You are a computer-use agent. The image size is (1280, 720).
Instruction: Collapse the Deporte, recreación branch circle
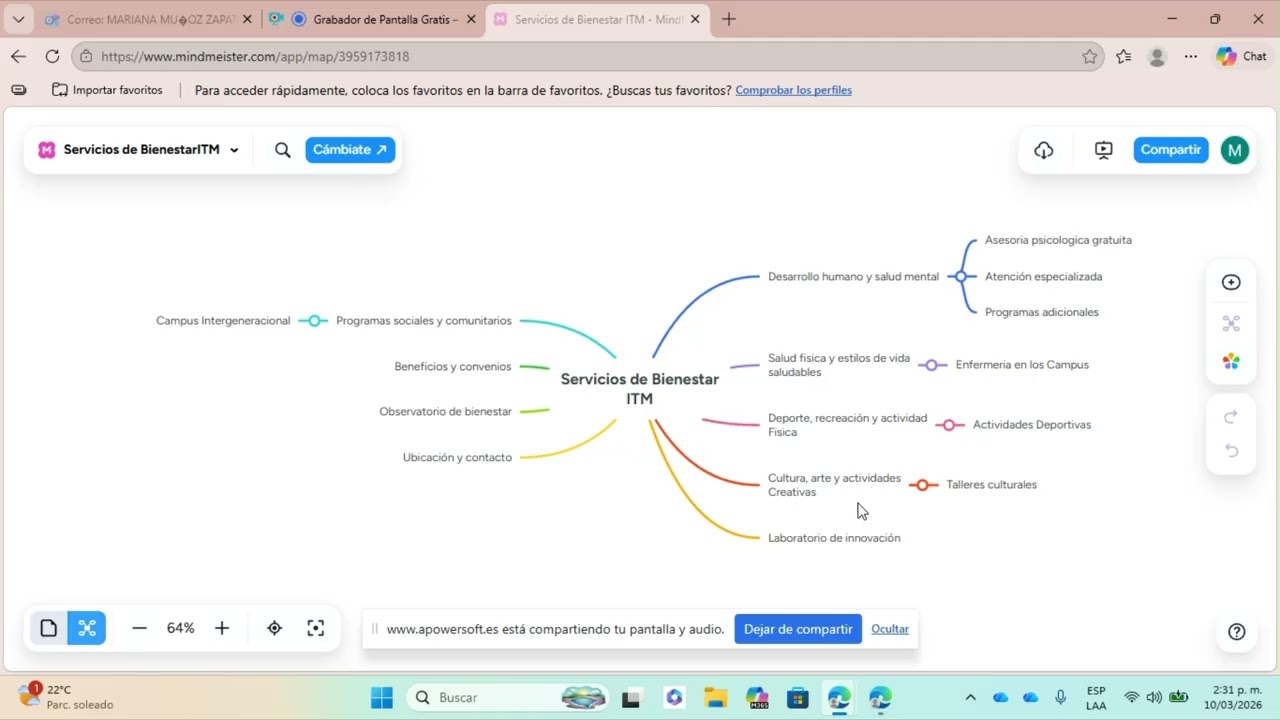949,425
